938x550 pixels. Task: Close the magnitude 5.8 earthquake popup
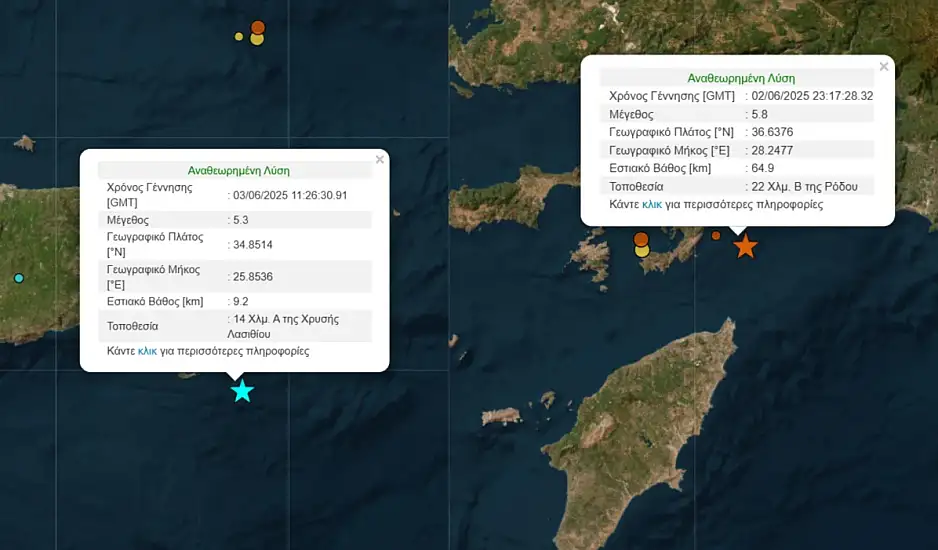pyautogui.click(x=883, y=67)
